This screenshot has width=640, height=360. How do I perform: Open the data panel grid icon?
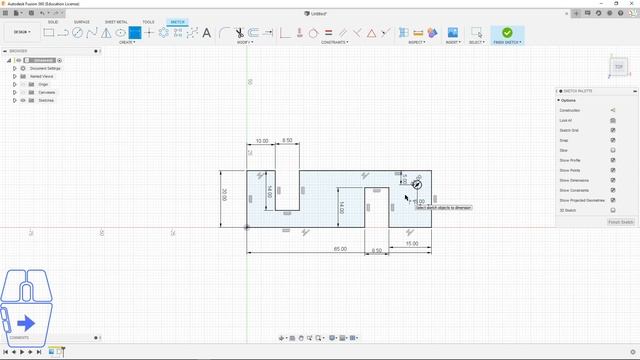(x=5, y=13)
